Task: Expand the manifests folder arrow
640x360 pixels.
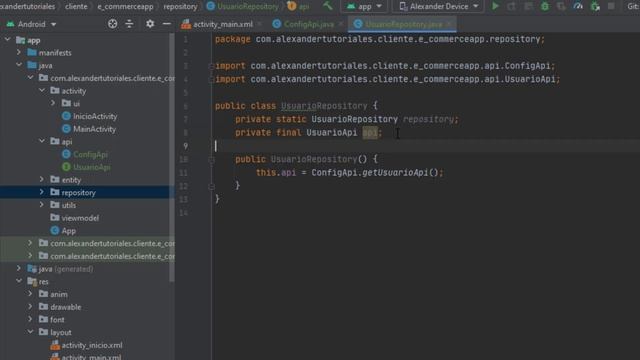Action: [19, 52]
